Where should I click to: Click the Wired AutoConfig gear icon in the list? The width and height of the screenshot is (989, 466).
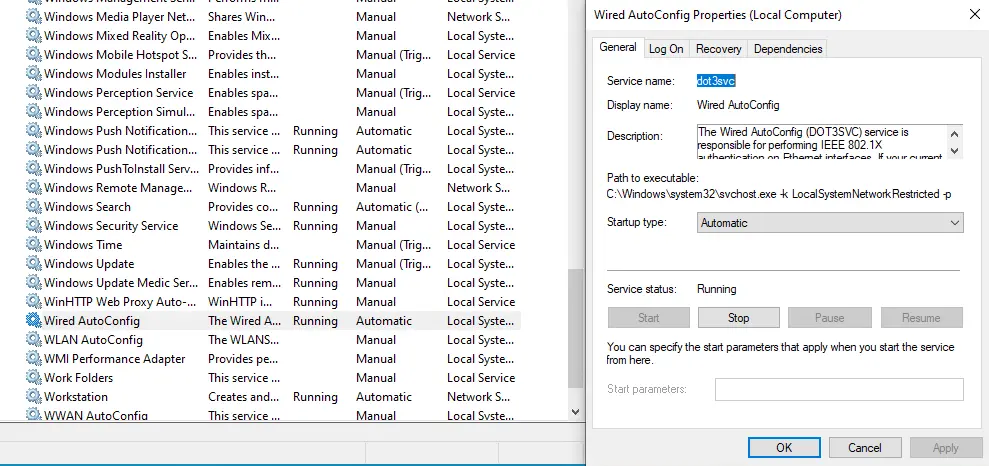33,320
